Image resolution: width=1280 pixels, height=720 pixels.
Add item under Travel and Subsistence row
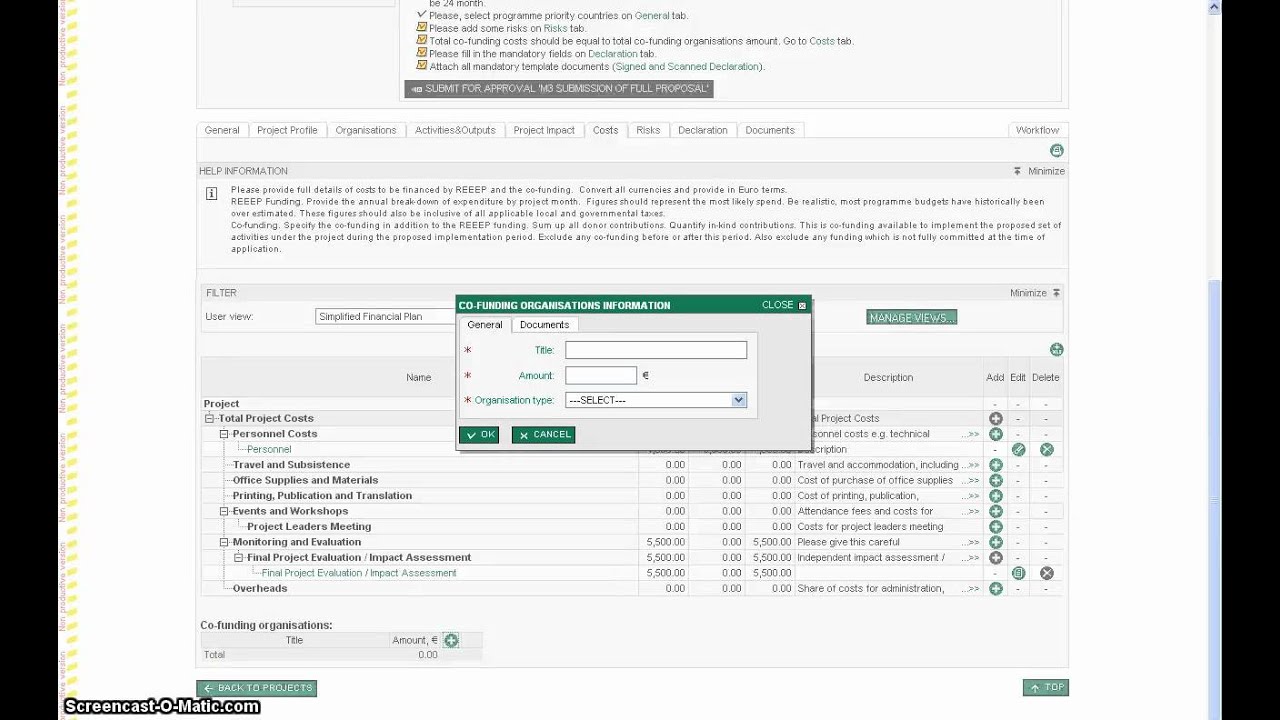tap(995, 465)
